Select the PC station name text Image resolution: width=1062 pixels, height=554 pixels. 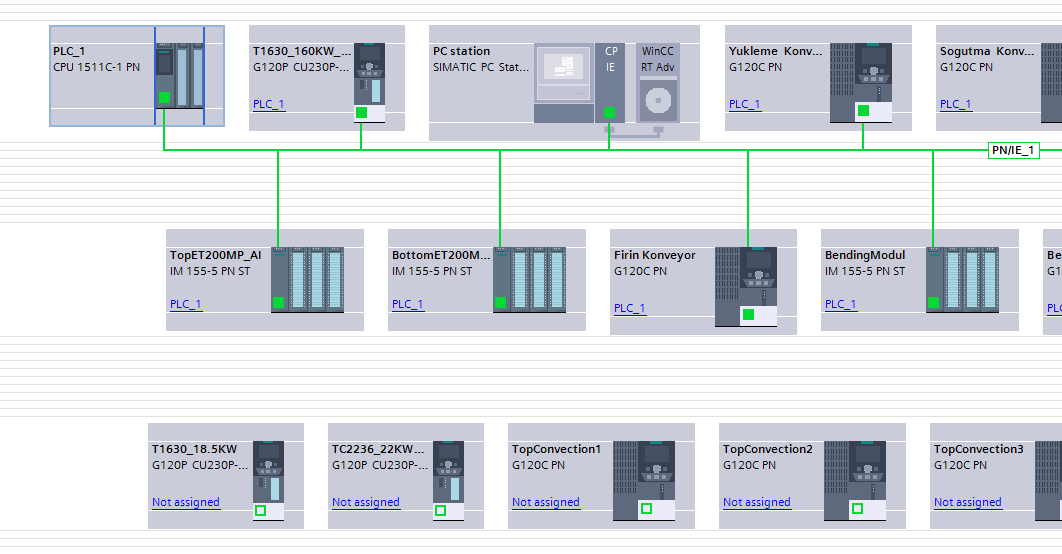click(x=461, y=51)
